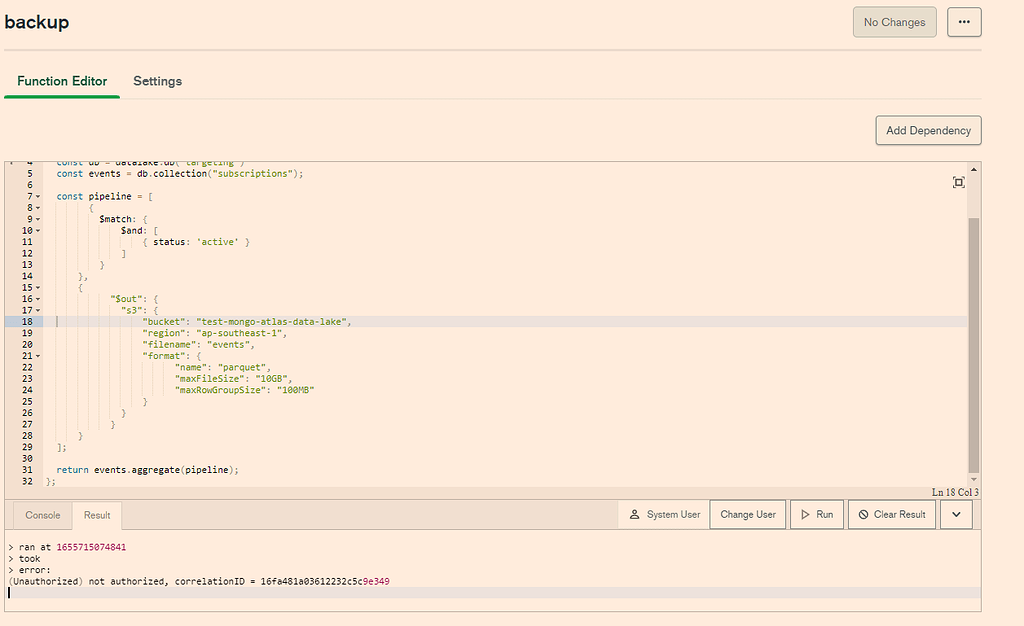Click the Add Dependency button
The width and height of the screenshot is (1024, 626).
(x=928, y=130)
